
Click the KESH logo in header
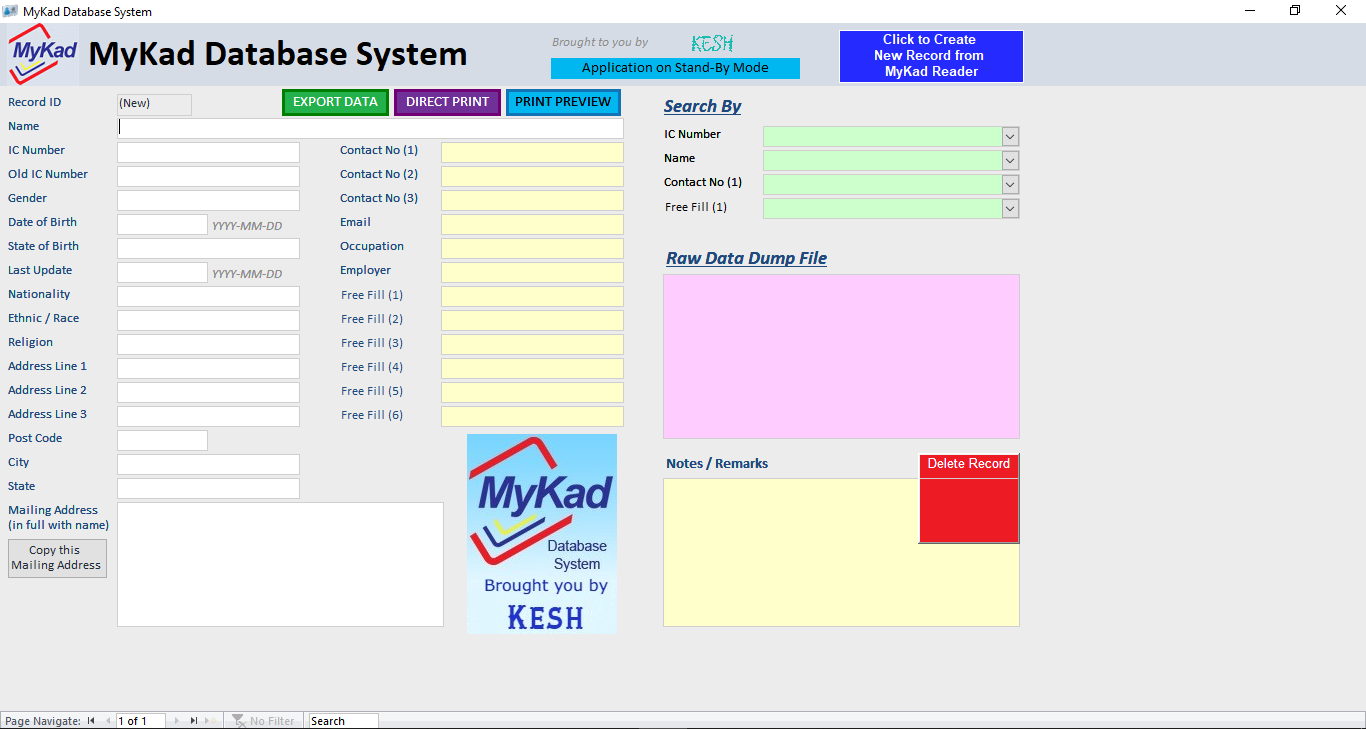(713, 44)
